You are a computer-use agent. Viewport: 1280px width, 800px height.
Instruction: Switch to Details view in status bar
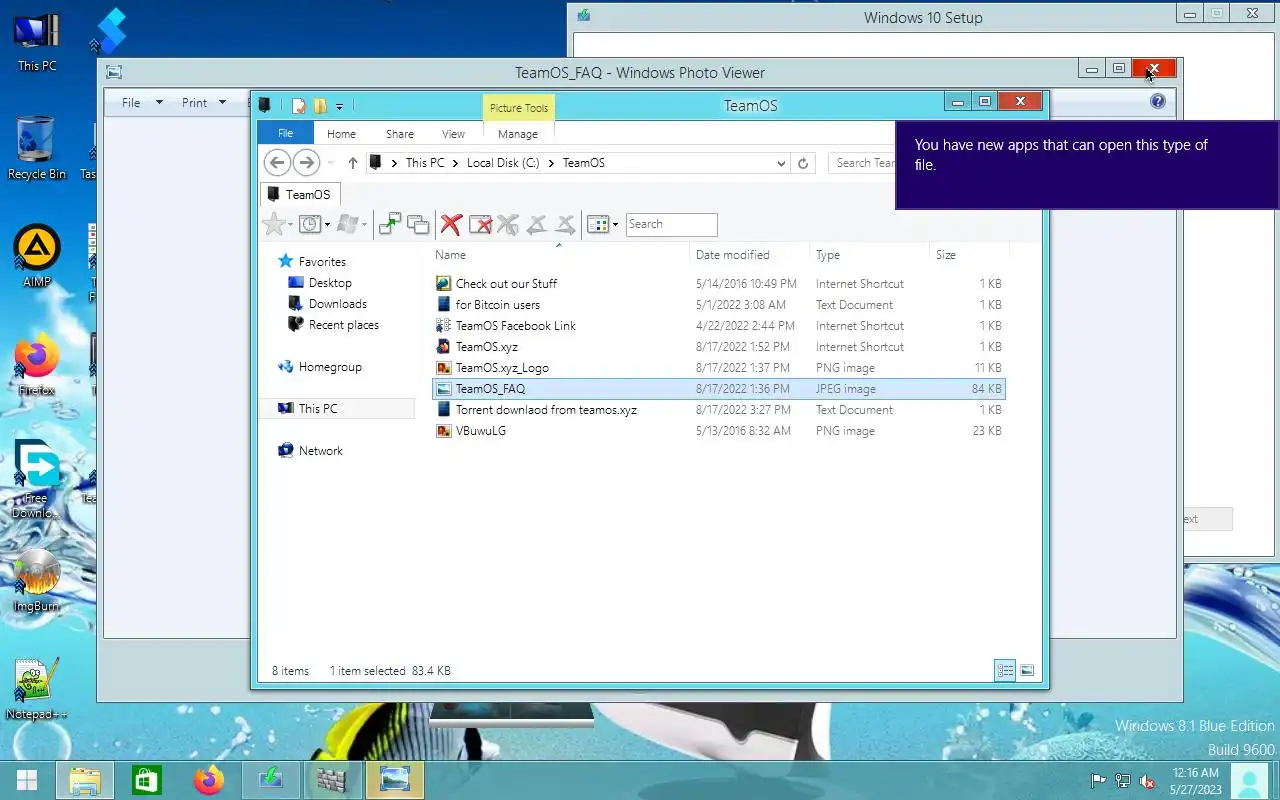click(x=1005, y=671)
